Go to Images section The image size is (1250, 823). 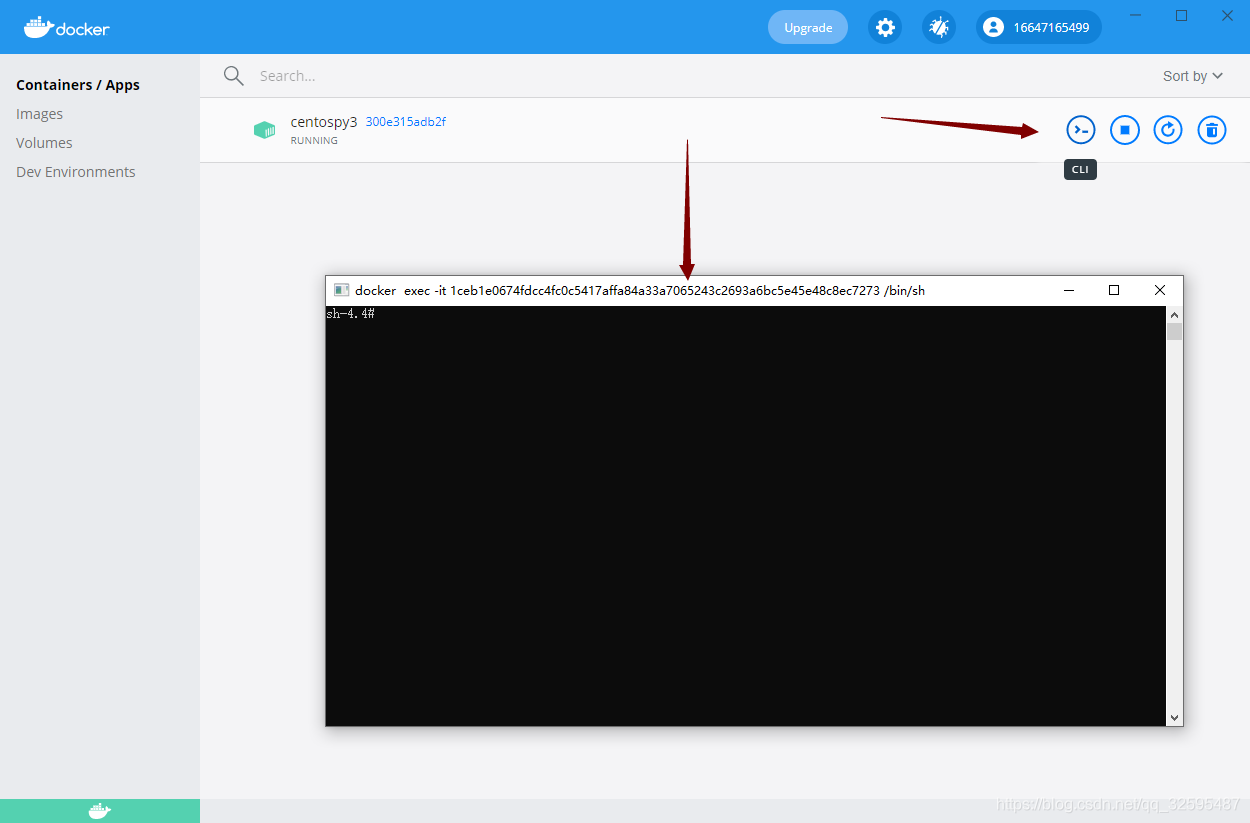click(40, 114)
